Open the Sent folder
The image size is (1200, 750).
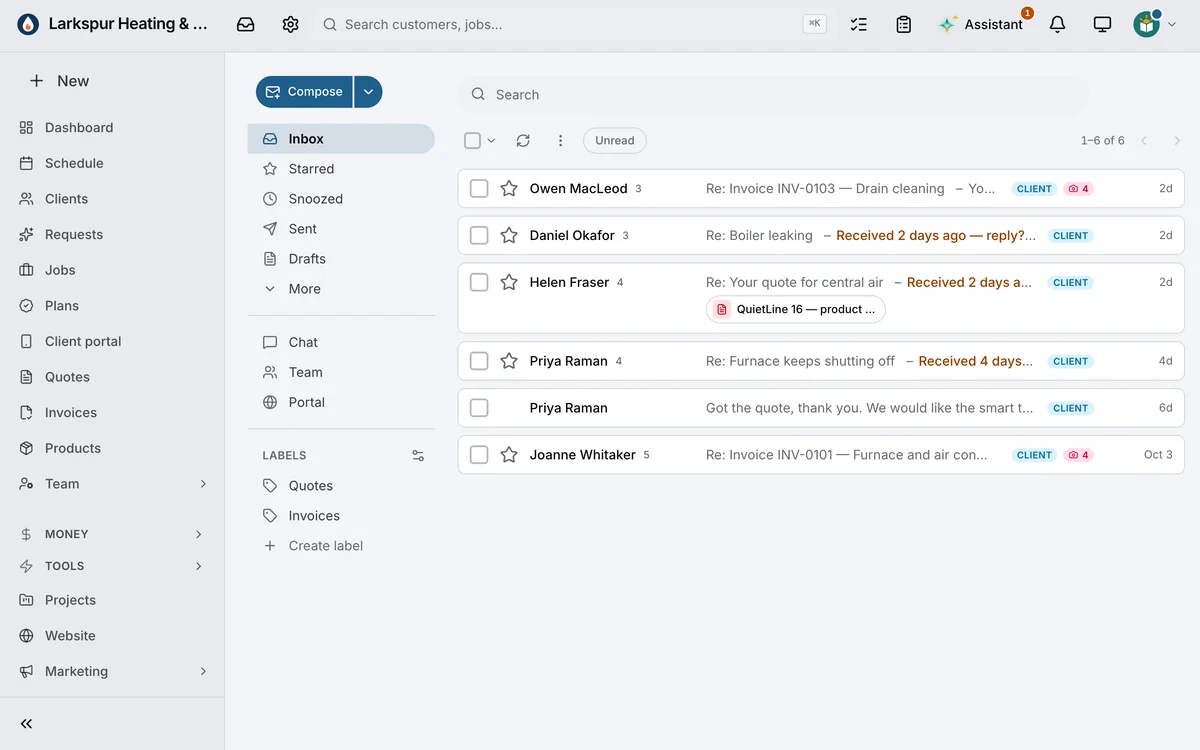[341, 229]
